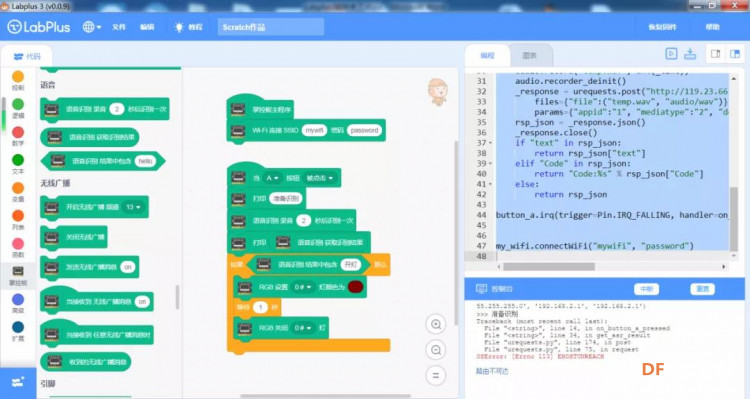
Task: Open the 0# dropdown in the RGB 设置 block
Action: tap(302, 287)
